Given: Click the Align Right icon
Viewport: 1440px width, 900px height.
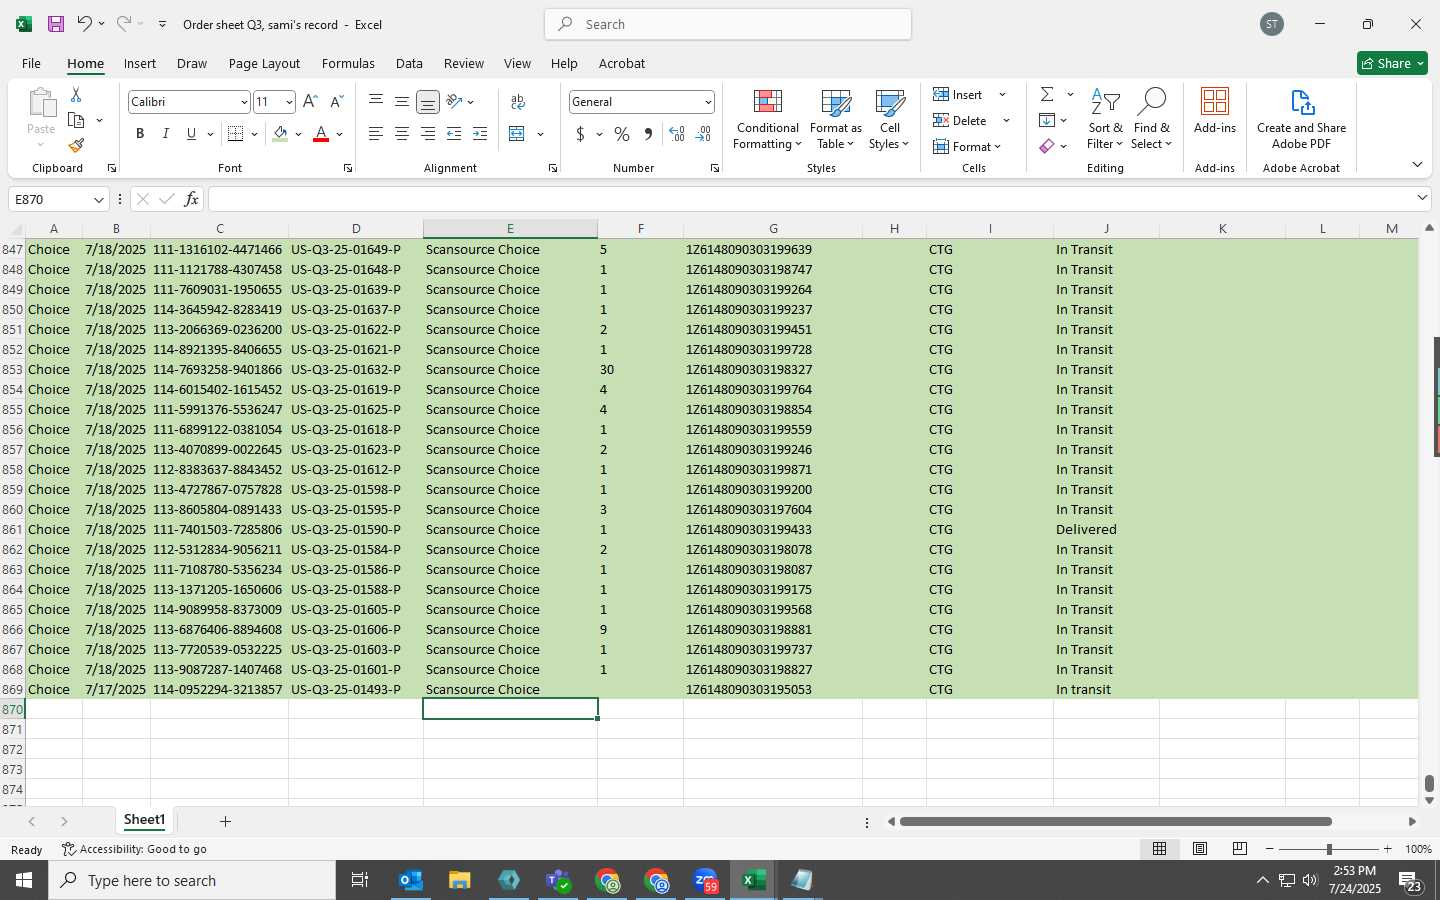Looking at the screenshot, I should tap(428, 134).
